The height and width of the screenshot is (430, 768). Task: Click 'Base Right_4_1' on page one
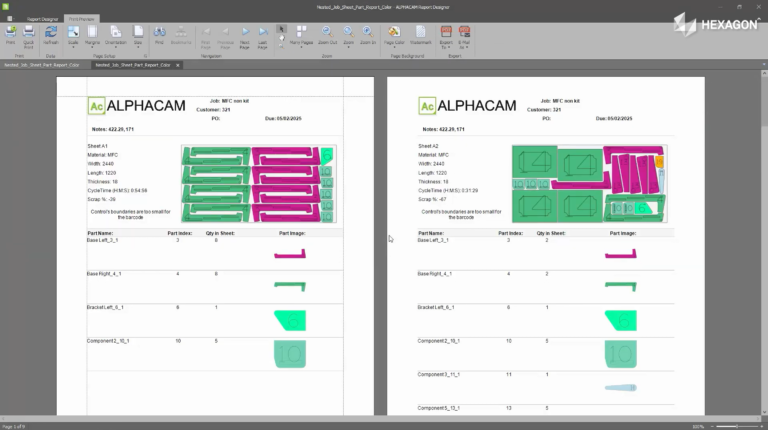[x=104, y=274]
